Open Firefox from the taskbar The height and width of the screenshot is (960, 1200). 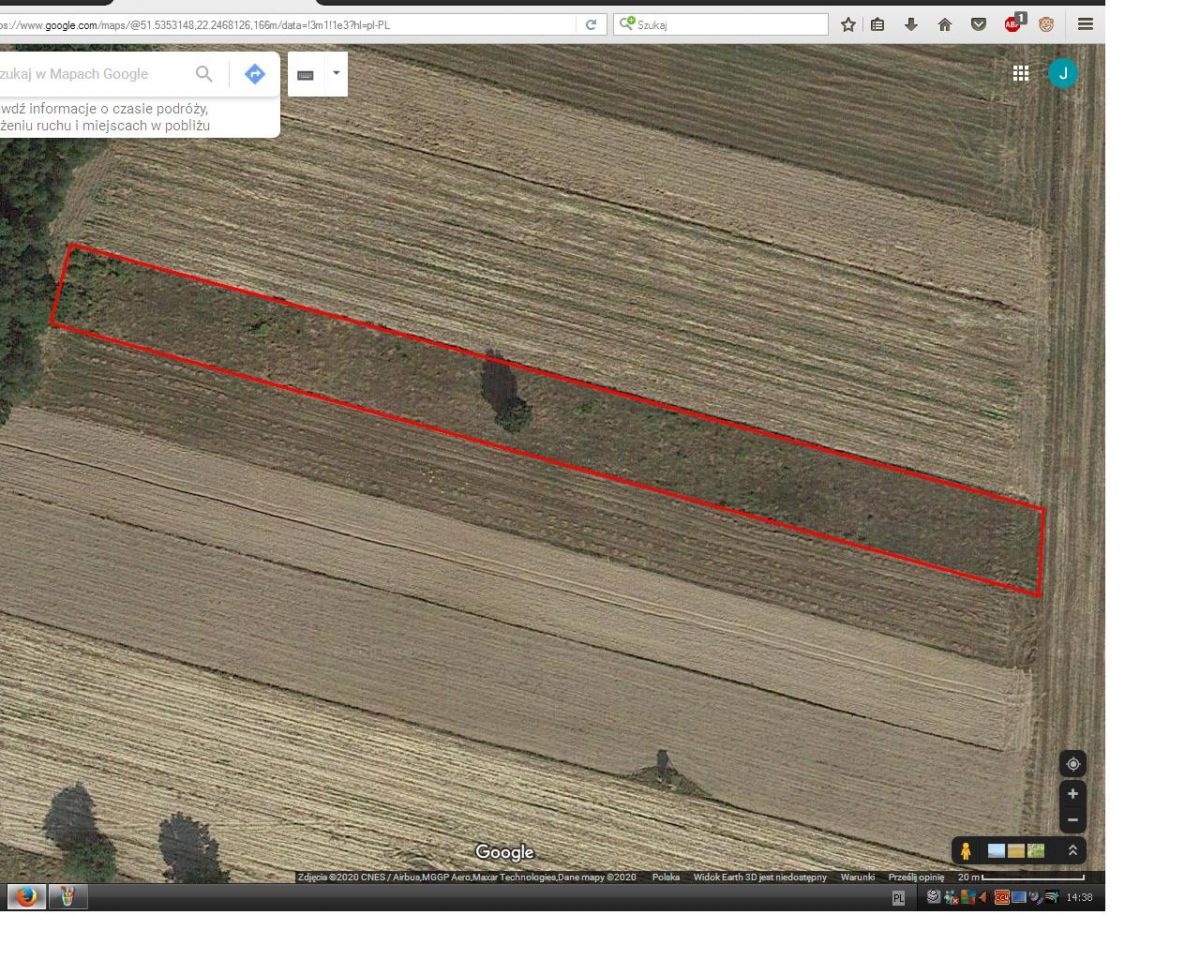coord(26,897)
